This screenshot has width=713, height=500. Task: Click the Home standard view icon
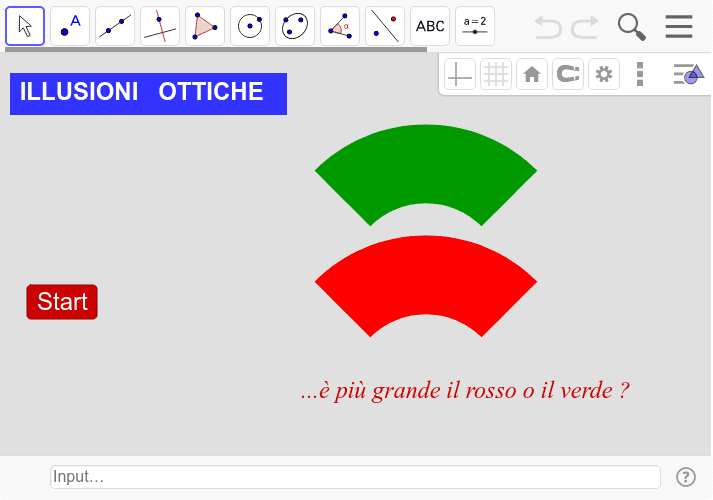click(x=532, y=74)
